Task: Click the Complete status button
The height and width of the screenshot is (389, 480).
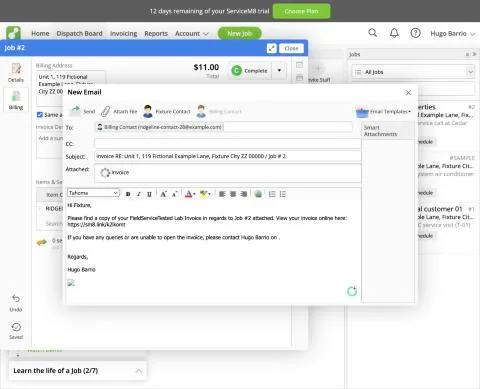Action: click(x=250, y=71)
